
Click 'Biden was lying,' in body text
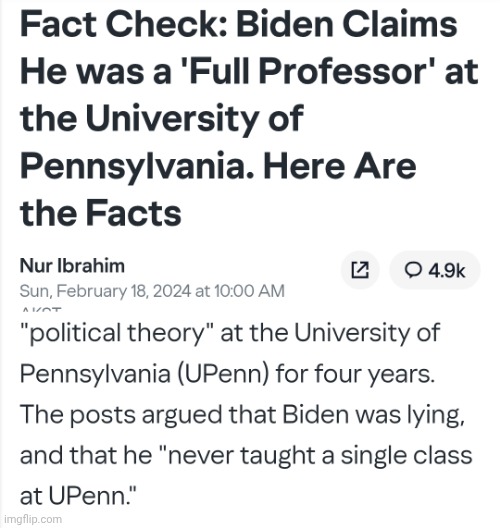pos(373,415)
